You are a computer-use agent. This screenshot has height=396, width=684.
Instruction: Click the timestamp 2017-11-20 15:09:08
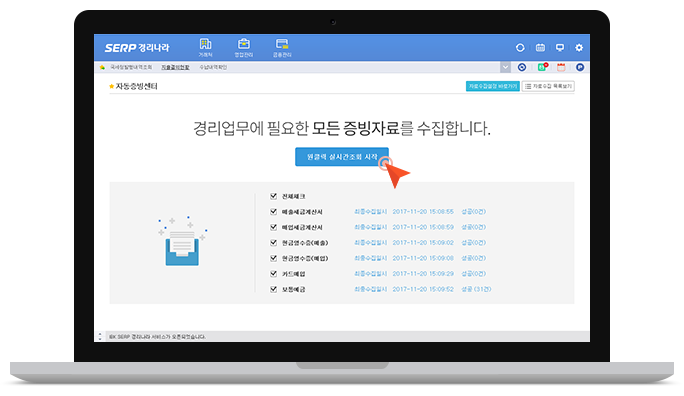pos(423,258)
